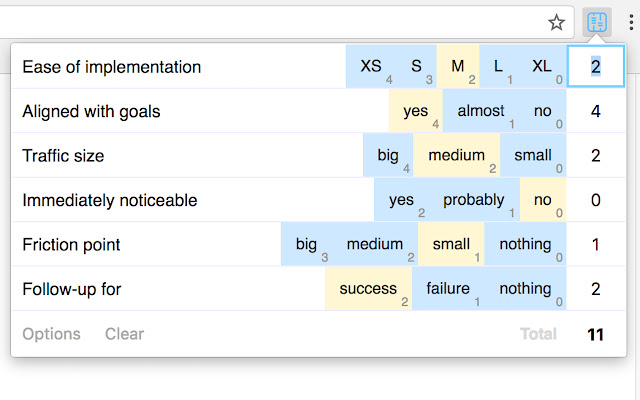
Task: Click the bookmark star icon
Action: point(557,22)
